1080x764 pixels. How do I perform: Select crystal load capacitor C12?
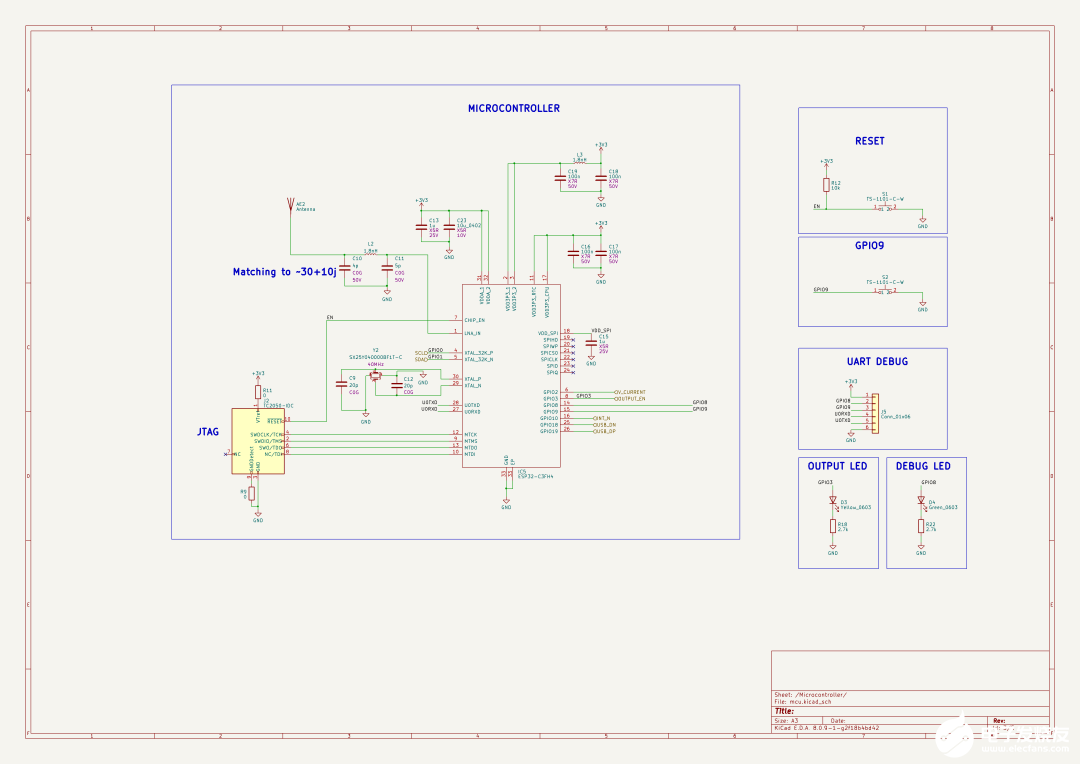point(396,384)
